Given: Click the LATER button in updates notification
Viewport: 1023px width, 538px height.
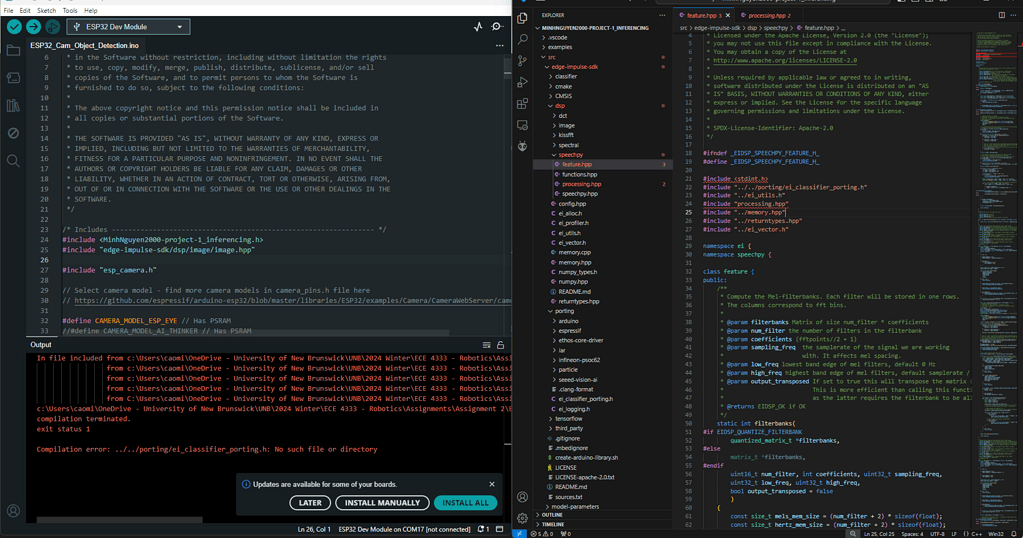Looking at the screenshot, I should tap(310, 503).
